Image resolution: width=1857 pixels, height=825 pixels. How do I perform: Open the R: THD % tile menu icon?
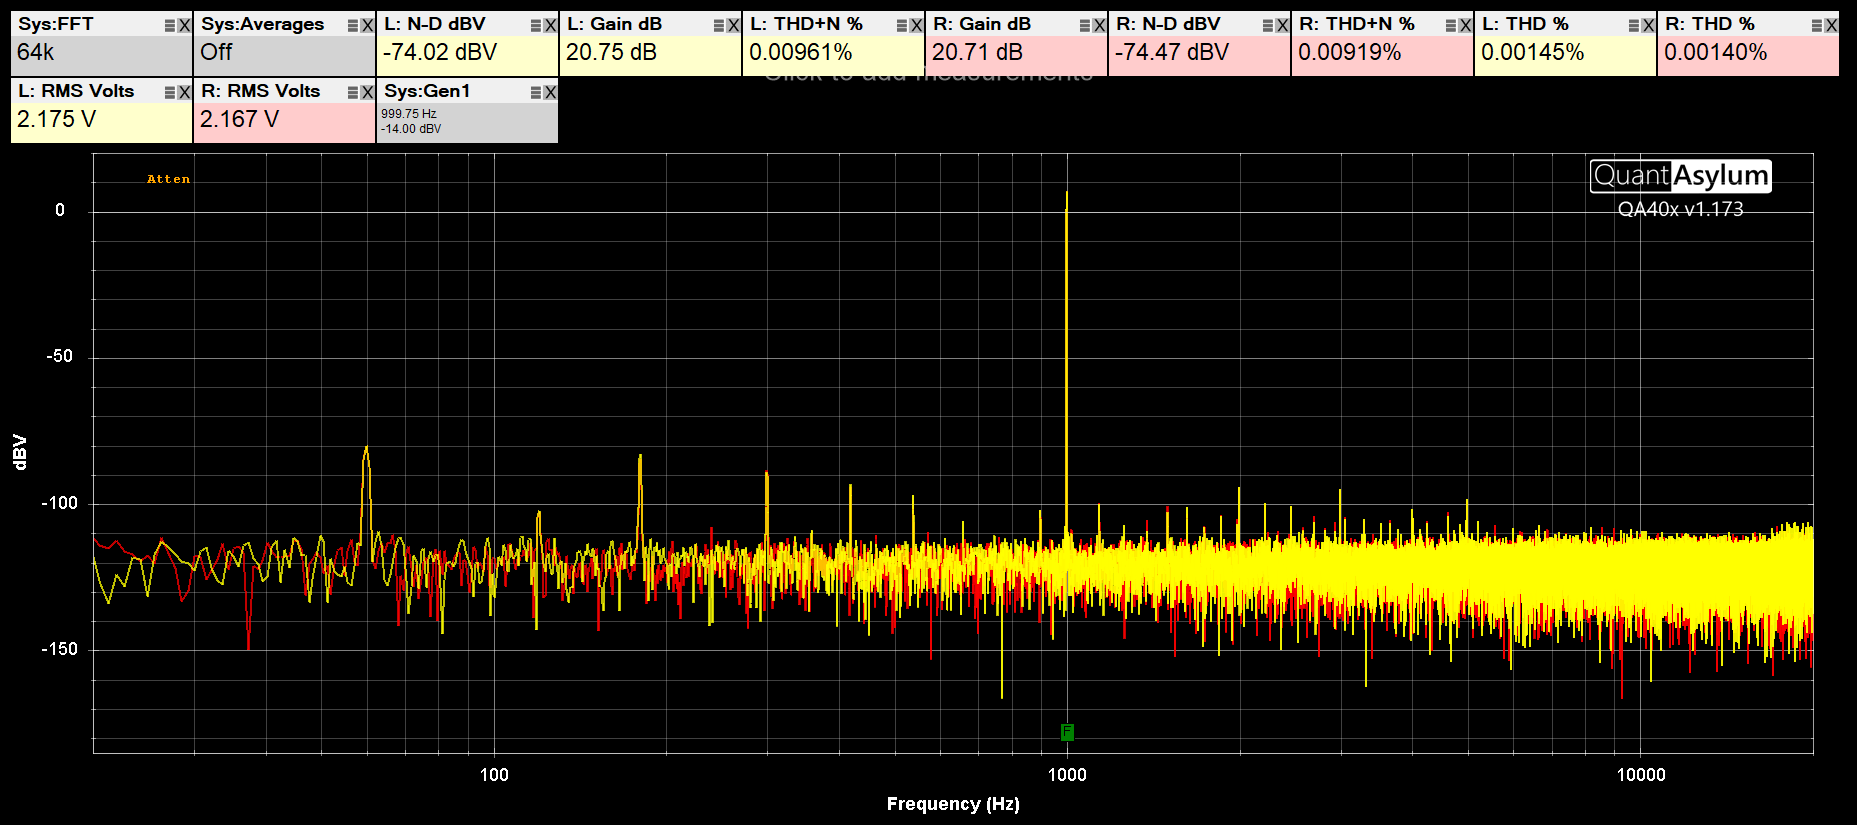(1817, 25)
